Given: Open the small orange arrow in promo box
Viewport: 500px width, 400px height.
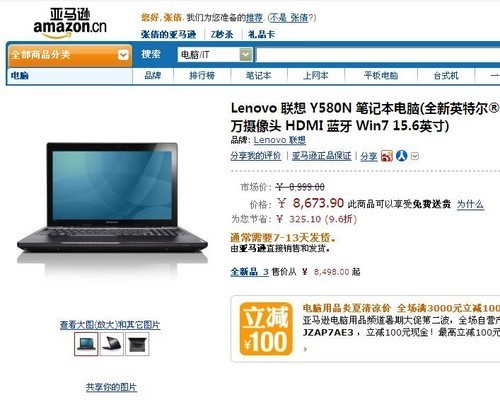Looking at the screenshot, I should [305, 349].
